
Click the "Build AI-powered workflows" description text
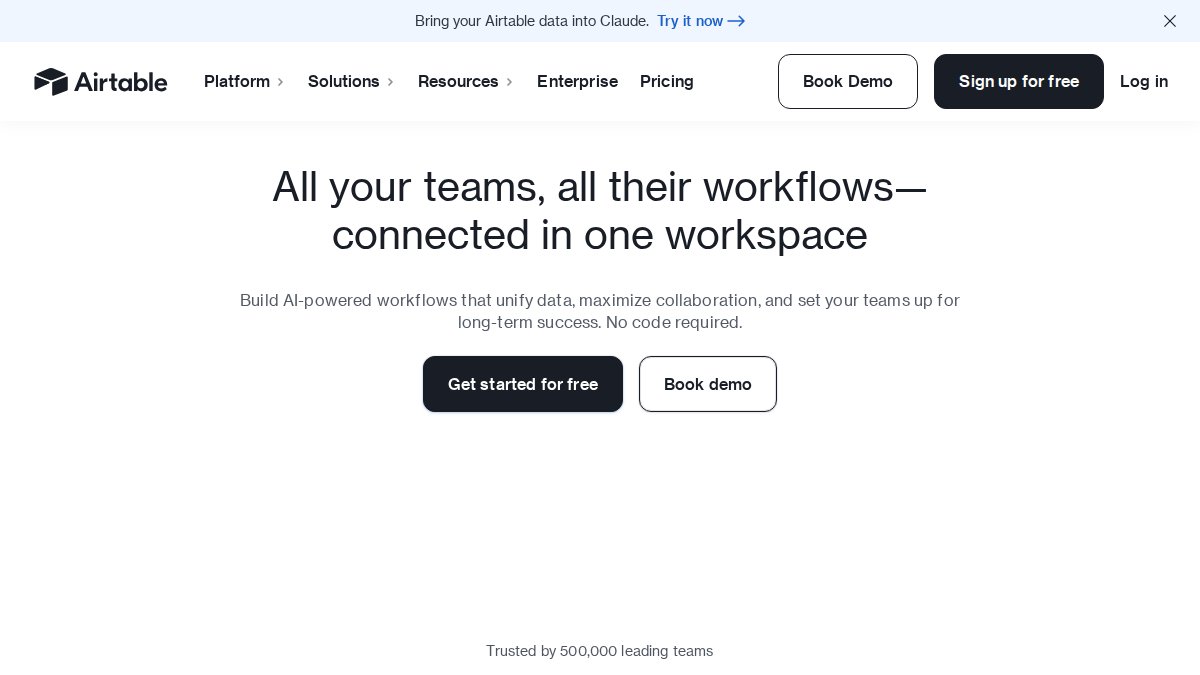tap(600, 311)
